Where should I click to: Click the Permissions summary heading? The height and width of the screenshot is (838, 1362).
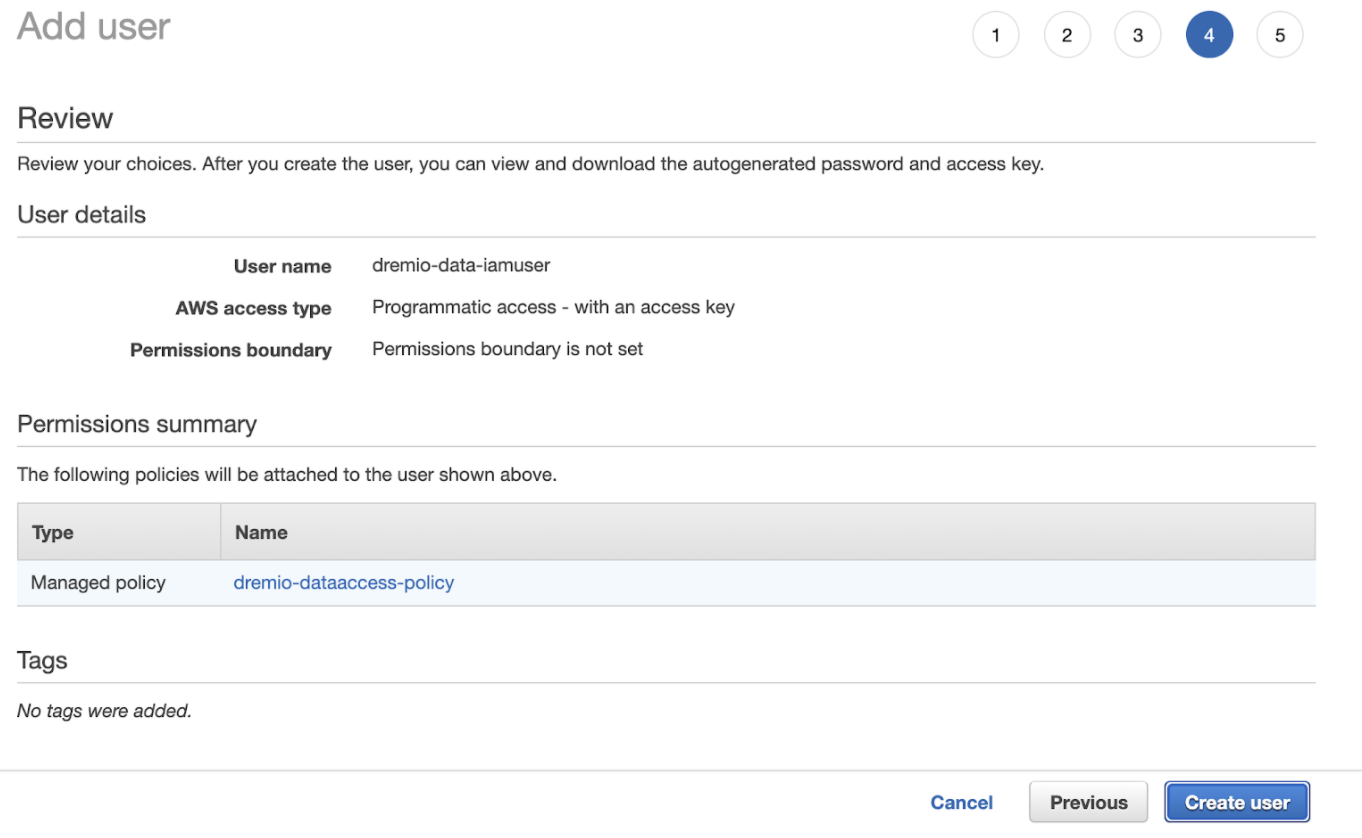(x=137, y=424)
